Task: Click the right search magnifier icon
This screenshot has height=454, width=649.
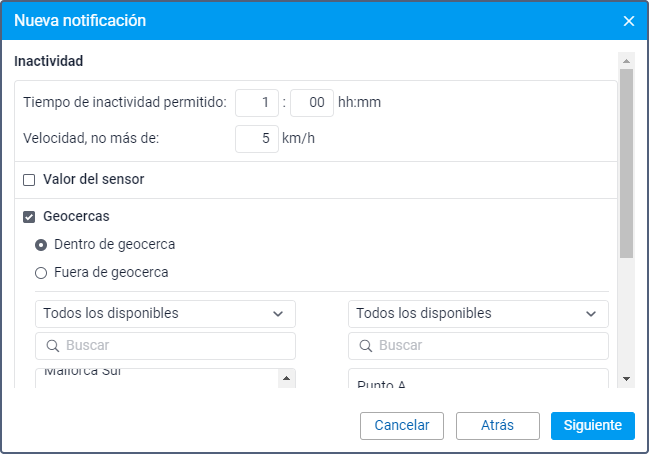Action: [364, 346]
